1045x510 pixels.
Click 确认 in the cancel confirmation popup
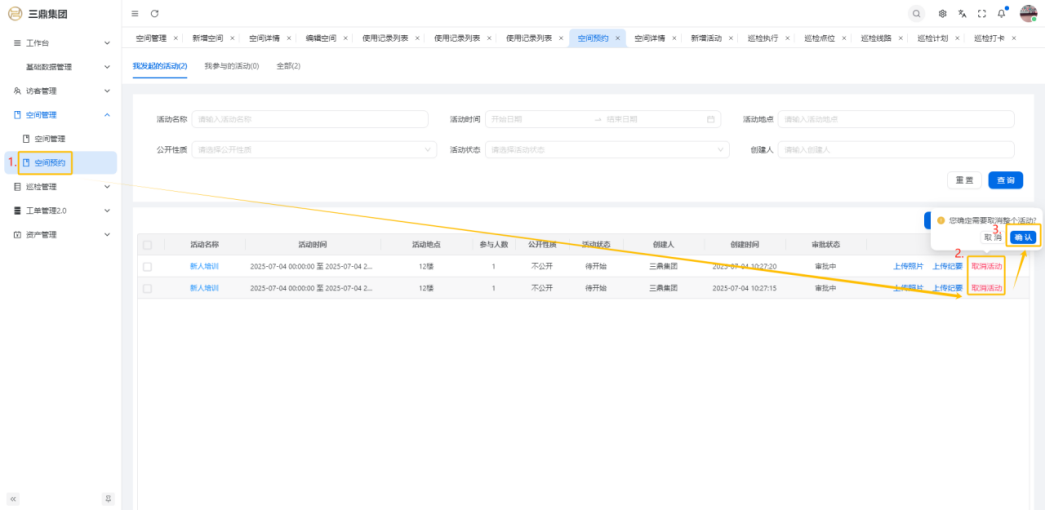[1021, 237]
